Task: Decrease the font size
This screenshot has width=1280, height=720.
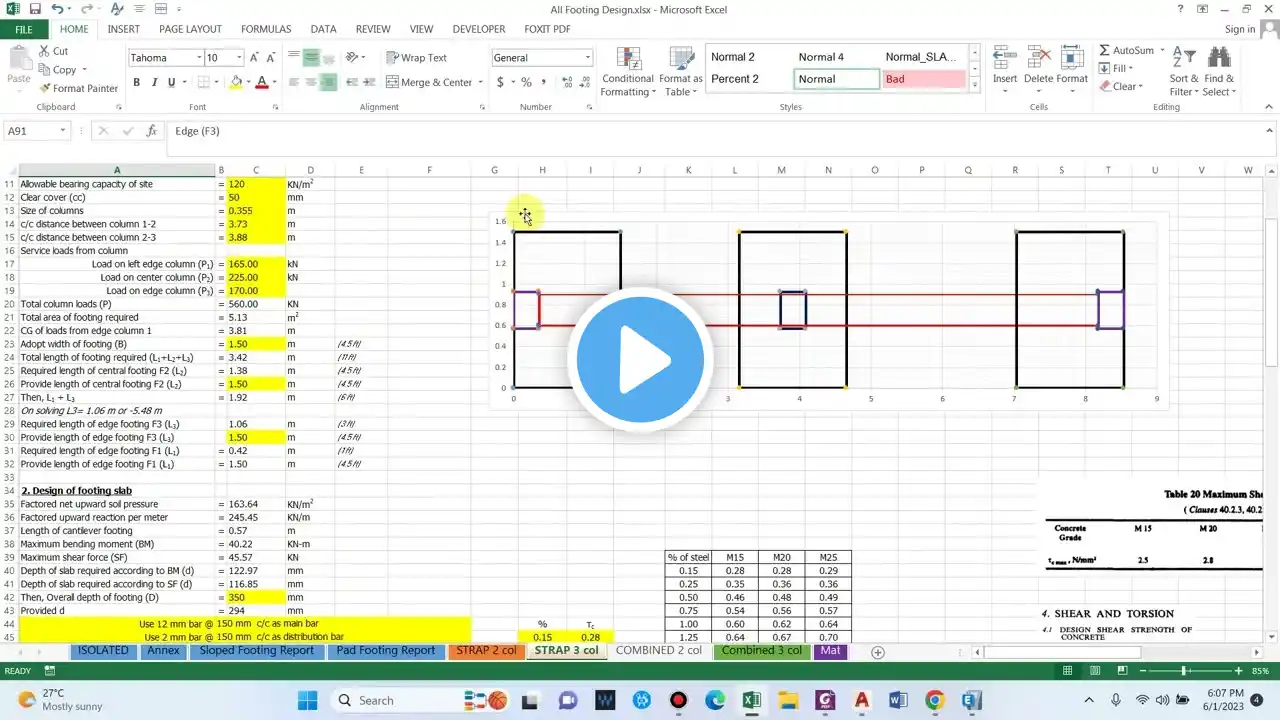Action: [x=272, y=58]
